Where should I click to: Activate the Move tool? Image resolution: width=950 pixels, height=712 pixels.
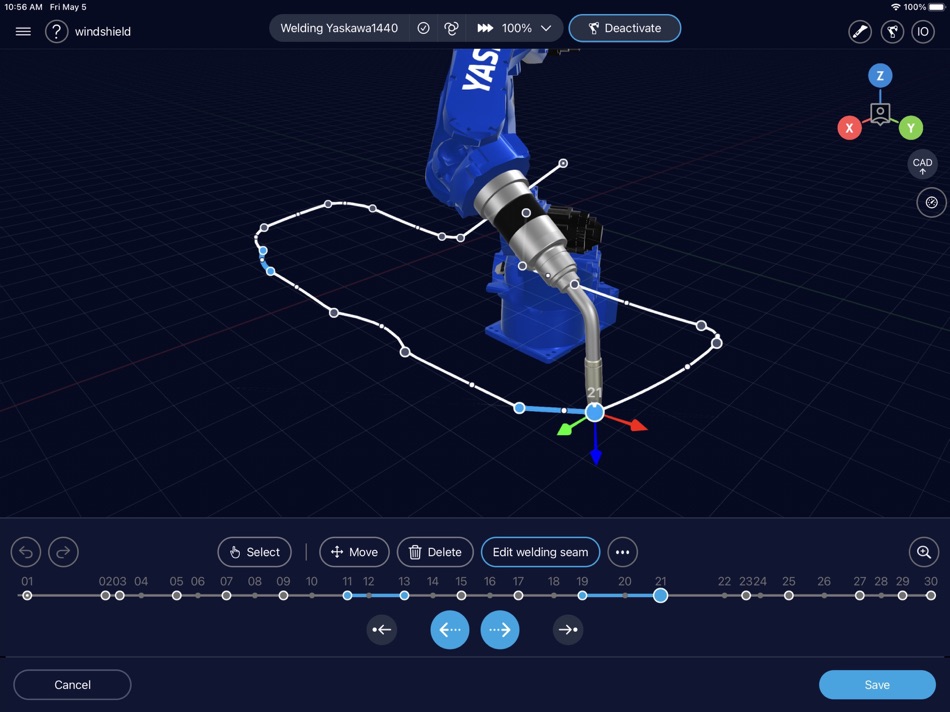pyautogui.click(x=354, y=552)
